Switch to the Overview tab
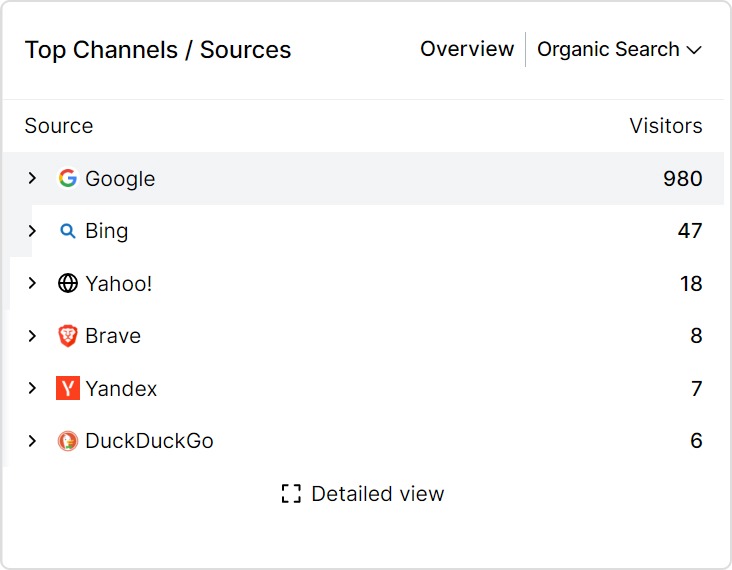The height and width of the screenshot is (570, 732). coord(467,49)
